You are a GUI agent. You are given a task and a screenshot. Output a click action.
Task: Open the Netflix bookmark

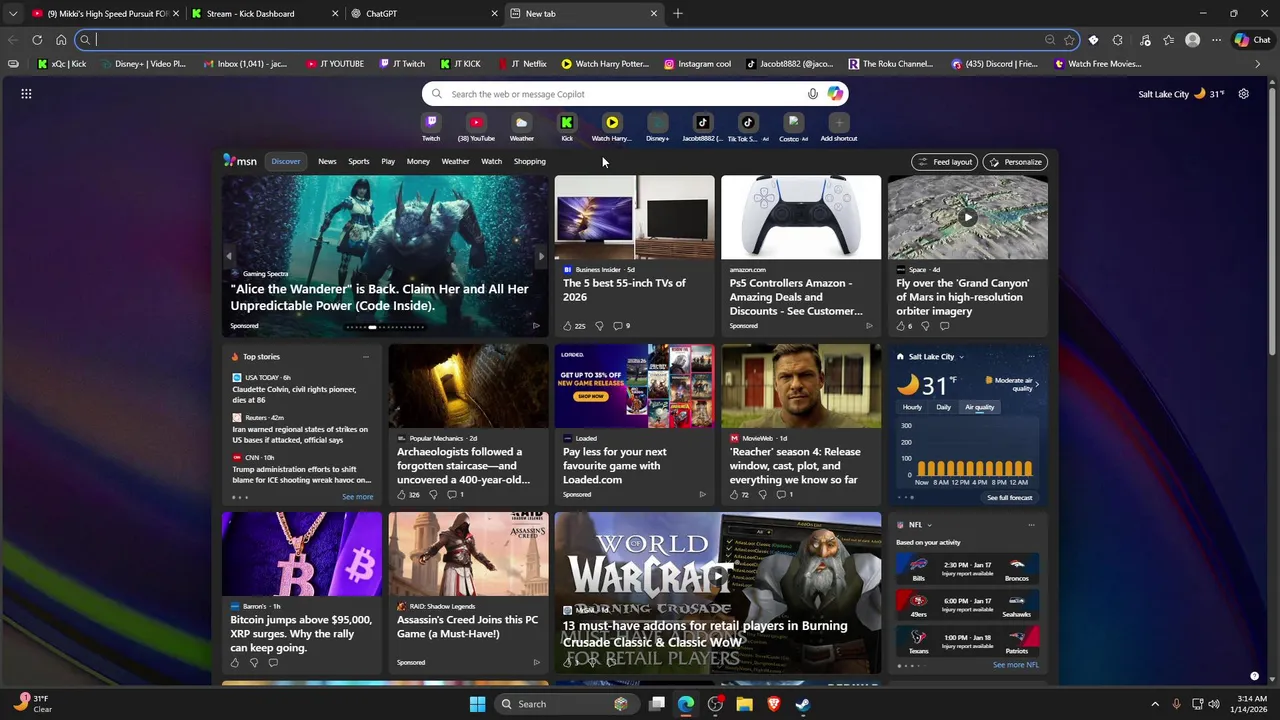522,64
